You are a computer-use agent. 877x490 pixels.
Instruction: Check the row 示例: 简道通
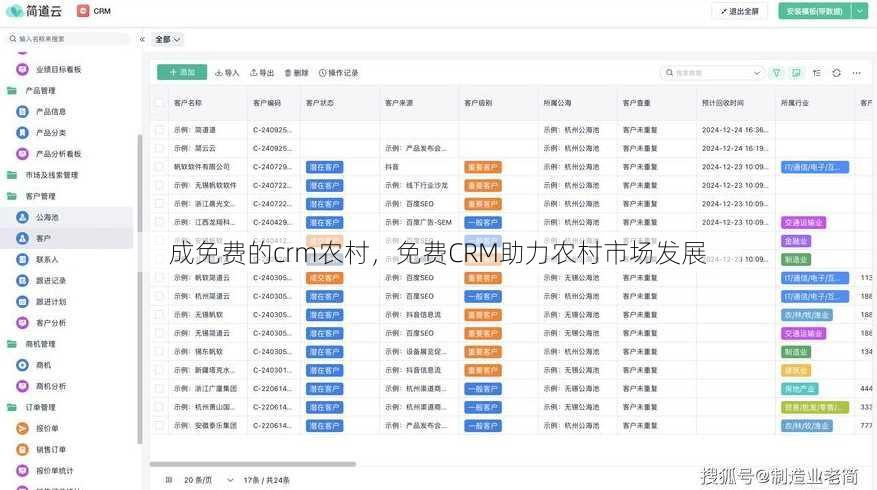[x=159, y=130]
